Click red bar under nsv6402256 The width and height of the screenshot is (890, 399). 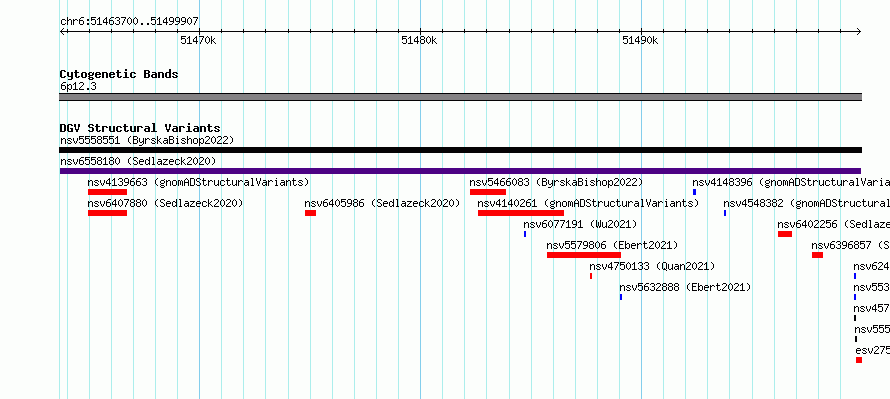(x=785, y=234)
